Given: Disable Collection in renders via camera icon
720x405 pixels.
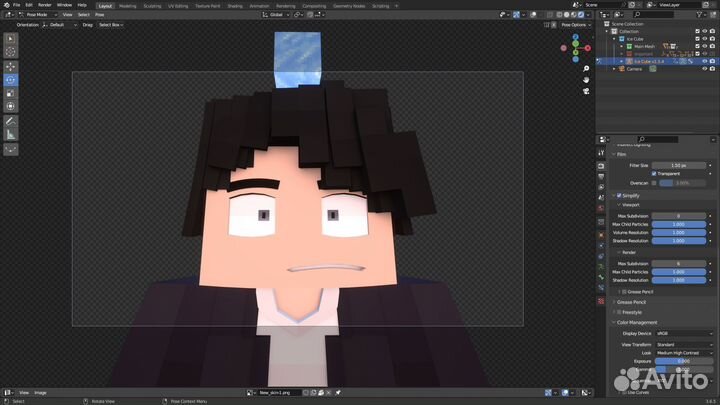Looking at the screenshot, I should click(712, 31).
